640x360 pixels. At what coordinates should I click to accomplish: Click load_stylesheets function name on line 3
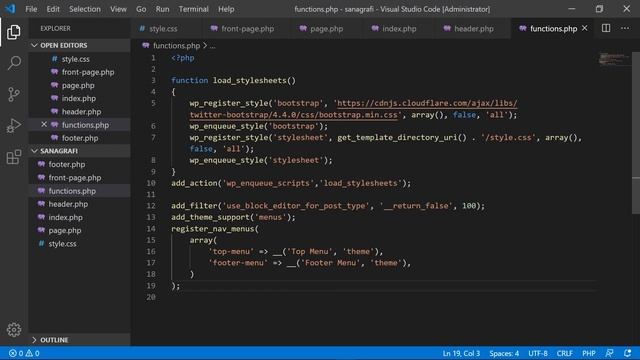click(x=249, y=80)
